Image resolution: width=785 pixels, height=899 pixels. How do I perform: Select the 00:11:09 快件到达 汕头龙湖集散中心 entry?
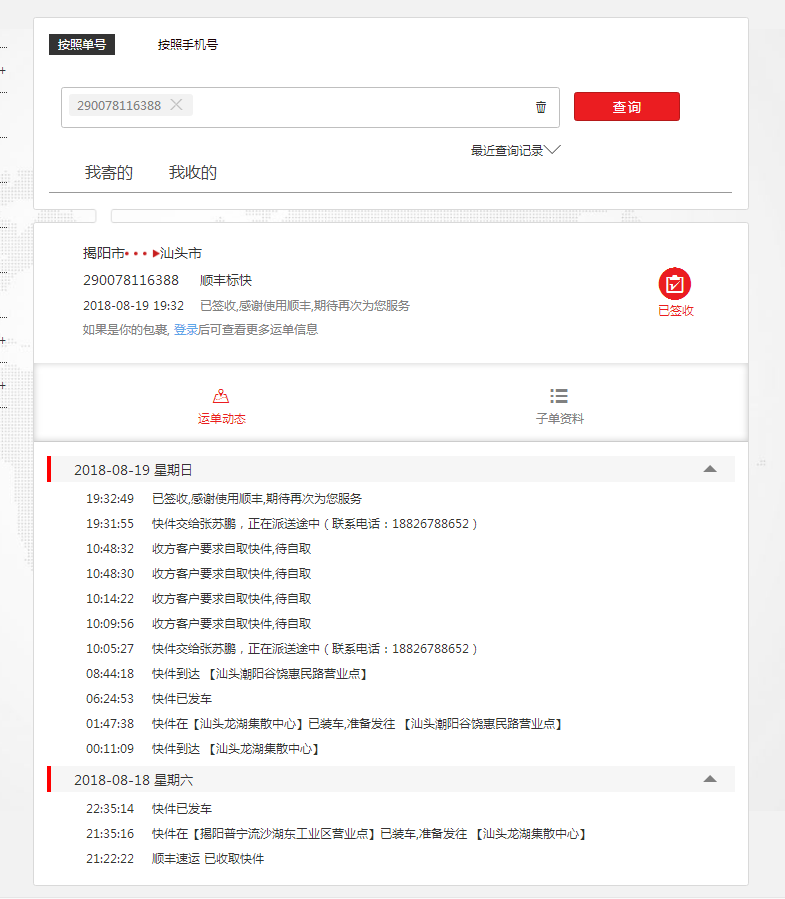tap(203, 749)
